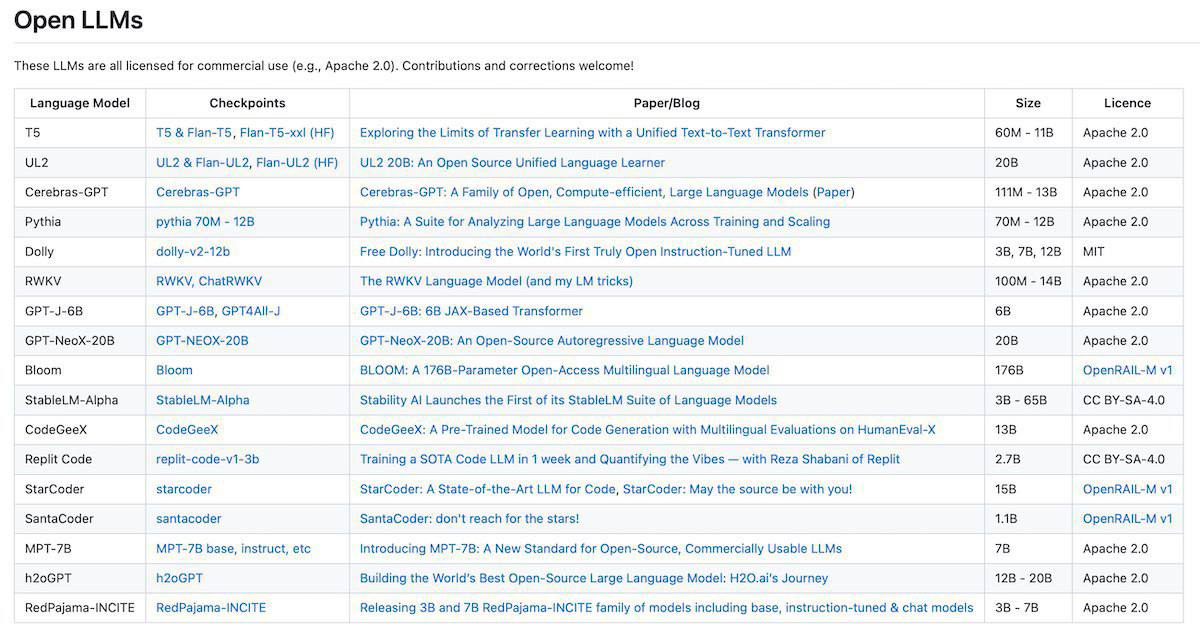Open the Flan-T5-xxl (HF) link
This screenshot has height=630, width=1200.
point(287,132)
